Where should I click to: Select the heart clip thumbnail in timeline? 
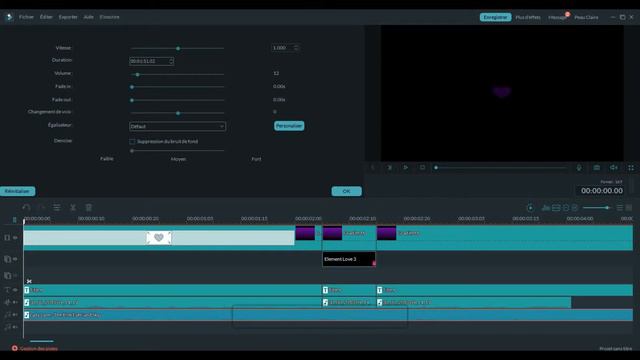pos(159,238)
